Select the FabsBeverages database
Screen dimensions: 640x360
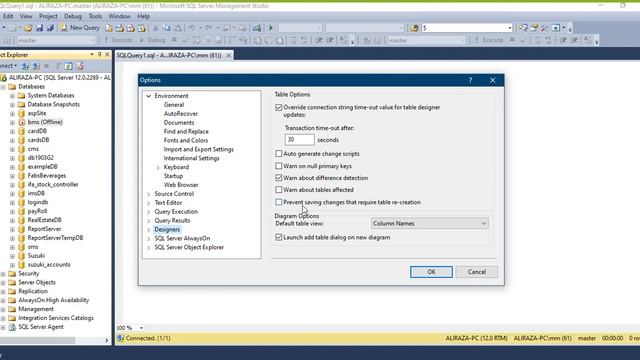(x=47, y=176)
